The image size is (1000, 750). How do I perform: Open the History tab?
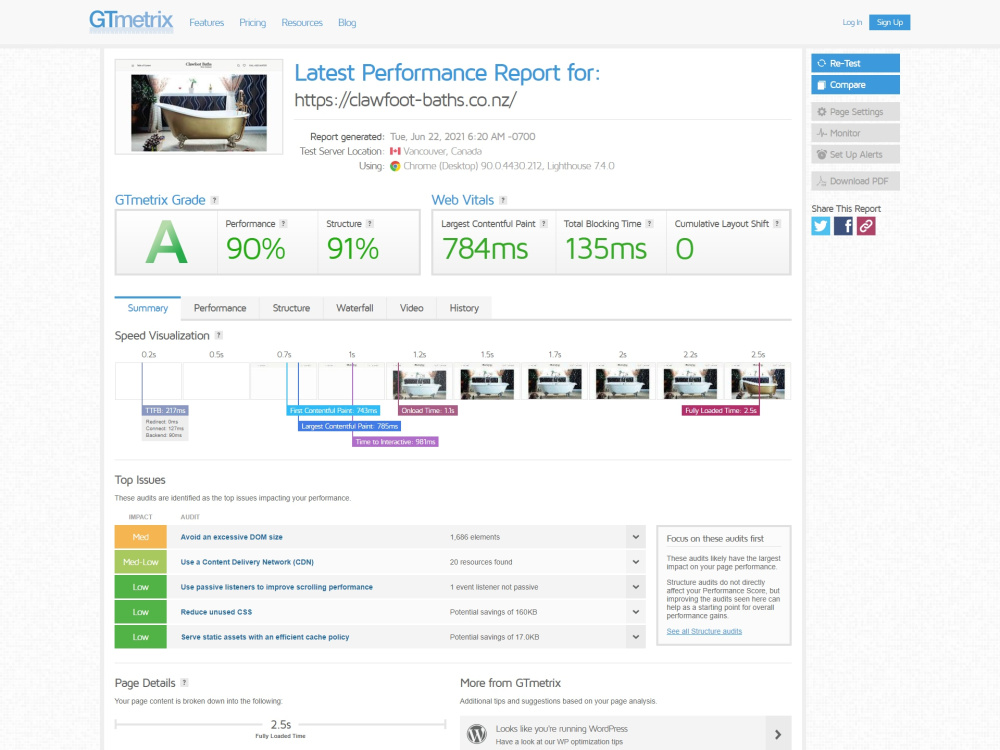[x=464, y=308]
